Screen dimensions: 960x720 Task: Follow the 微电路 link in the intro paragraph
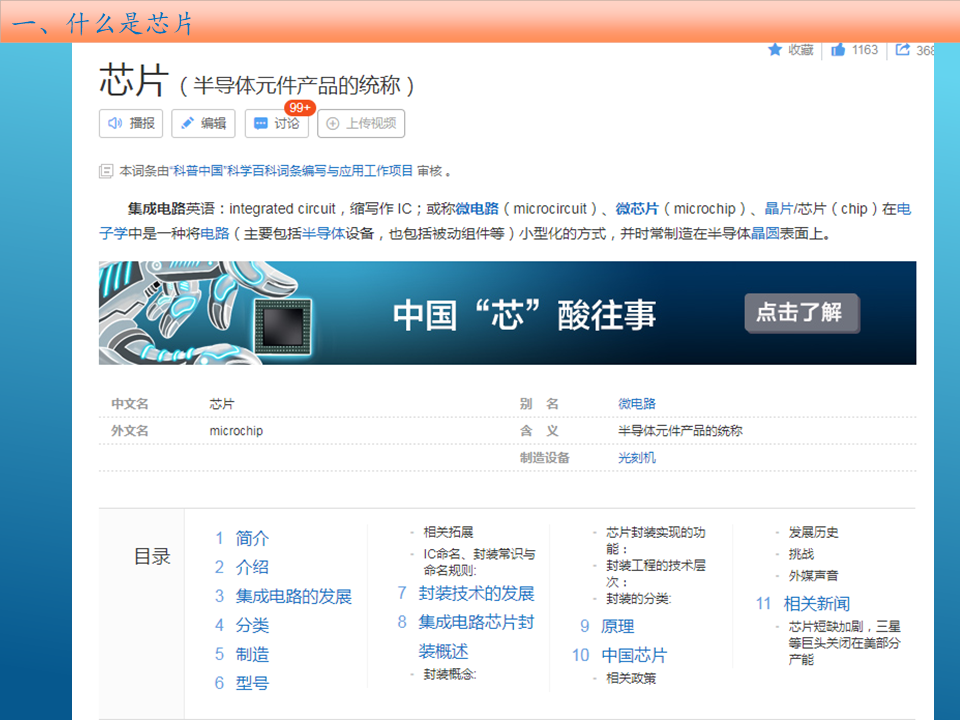point(477,209)
